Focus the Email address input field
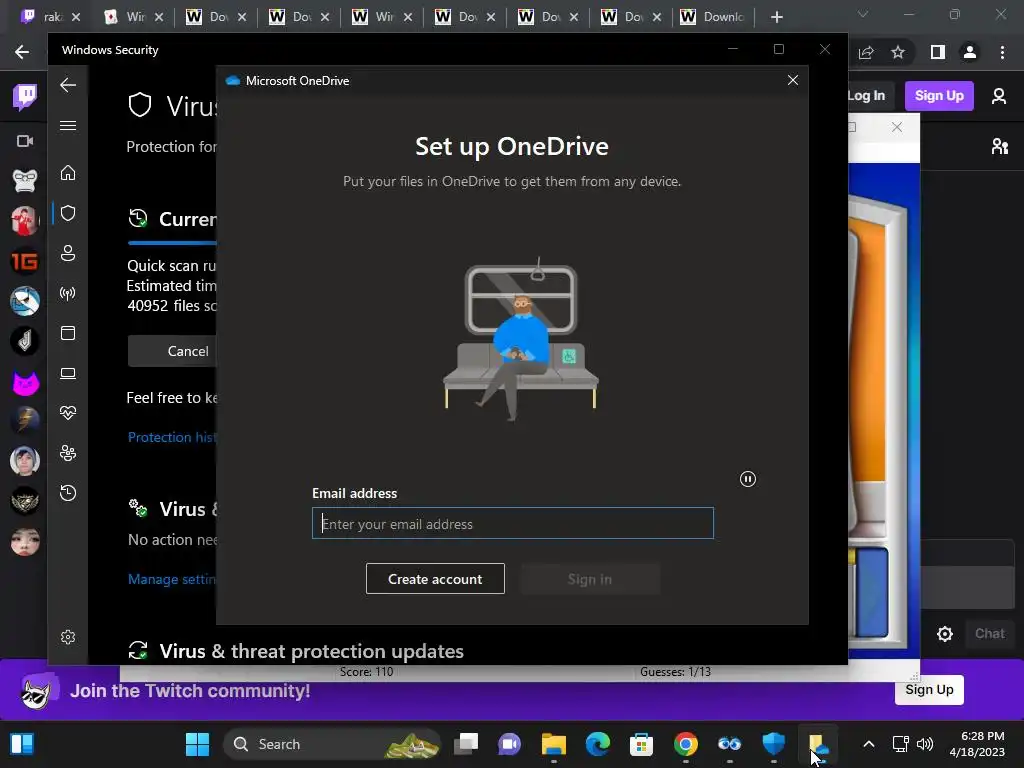This screenshot has width=1024, height=768. [513, 524]
